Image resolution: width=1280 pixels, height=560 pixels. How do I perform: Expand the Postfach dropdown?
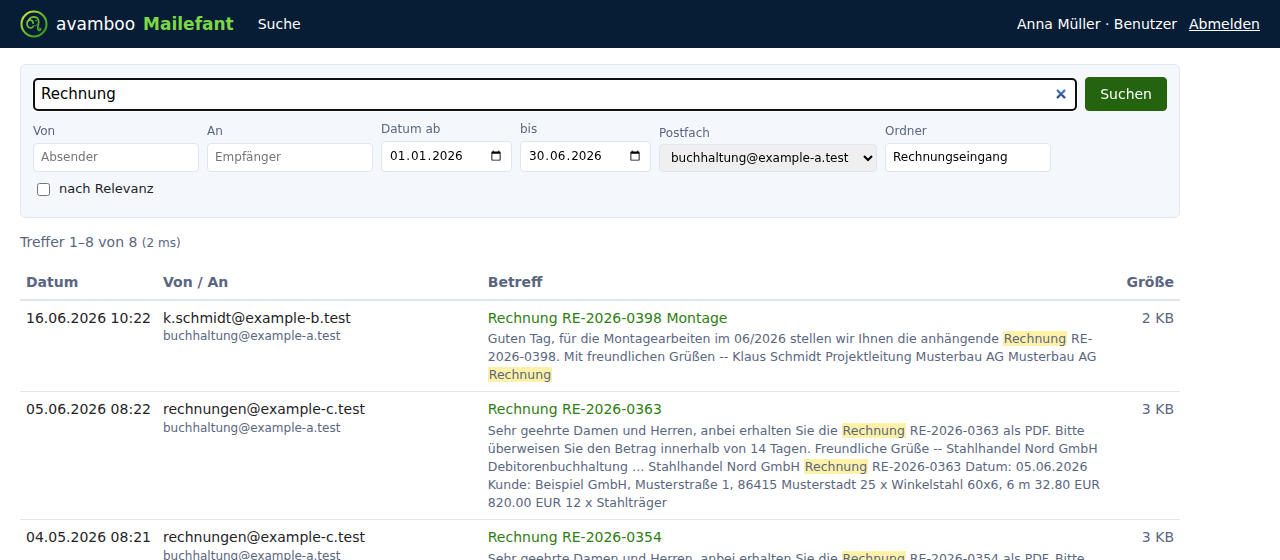pos(768,158)
